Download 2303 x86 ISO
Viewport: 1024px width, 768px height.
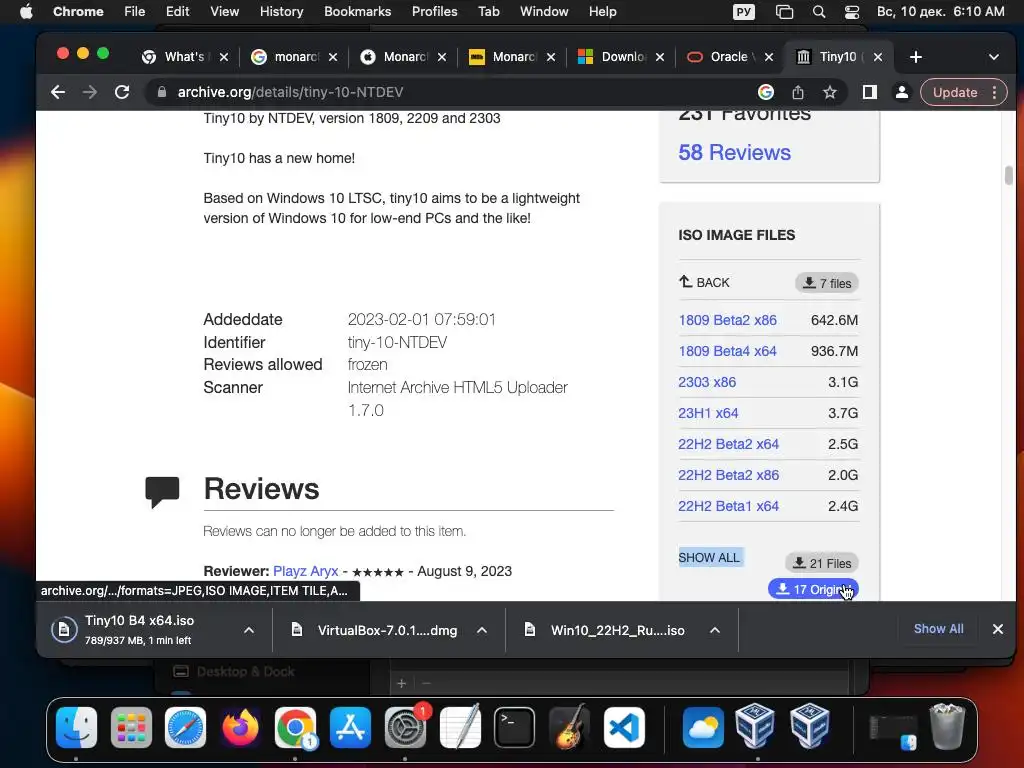click(x=707, y=382)
